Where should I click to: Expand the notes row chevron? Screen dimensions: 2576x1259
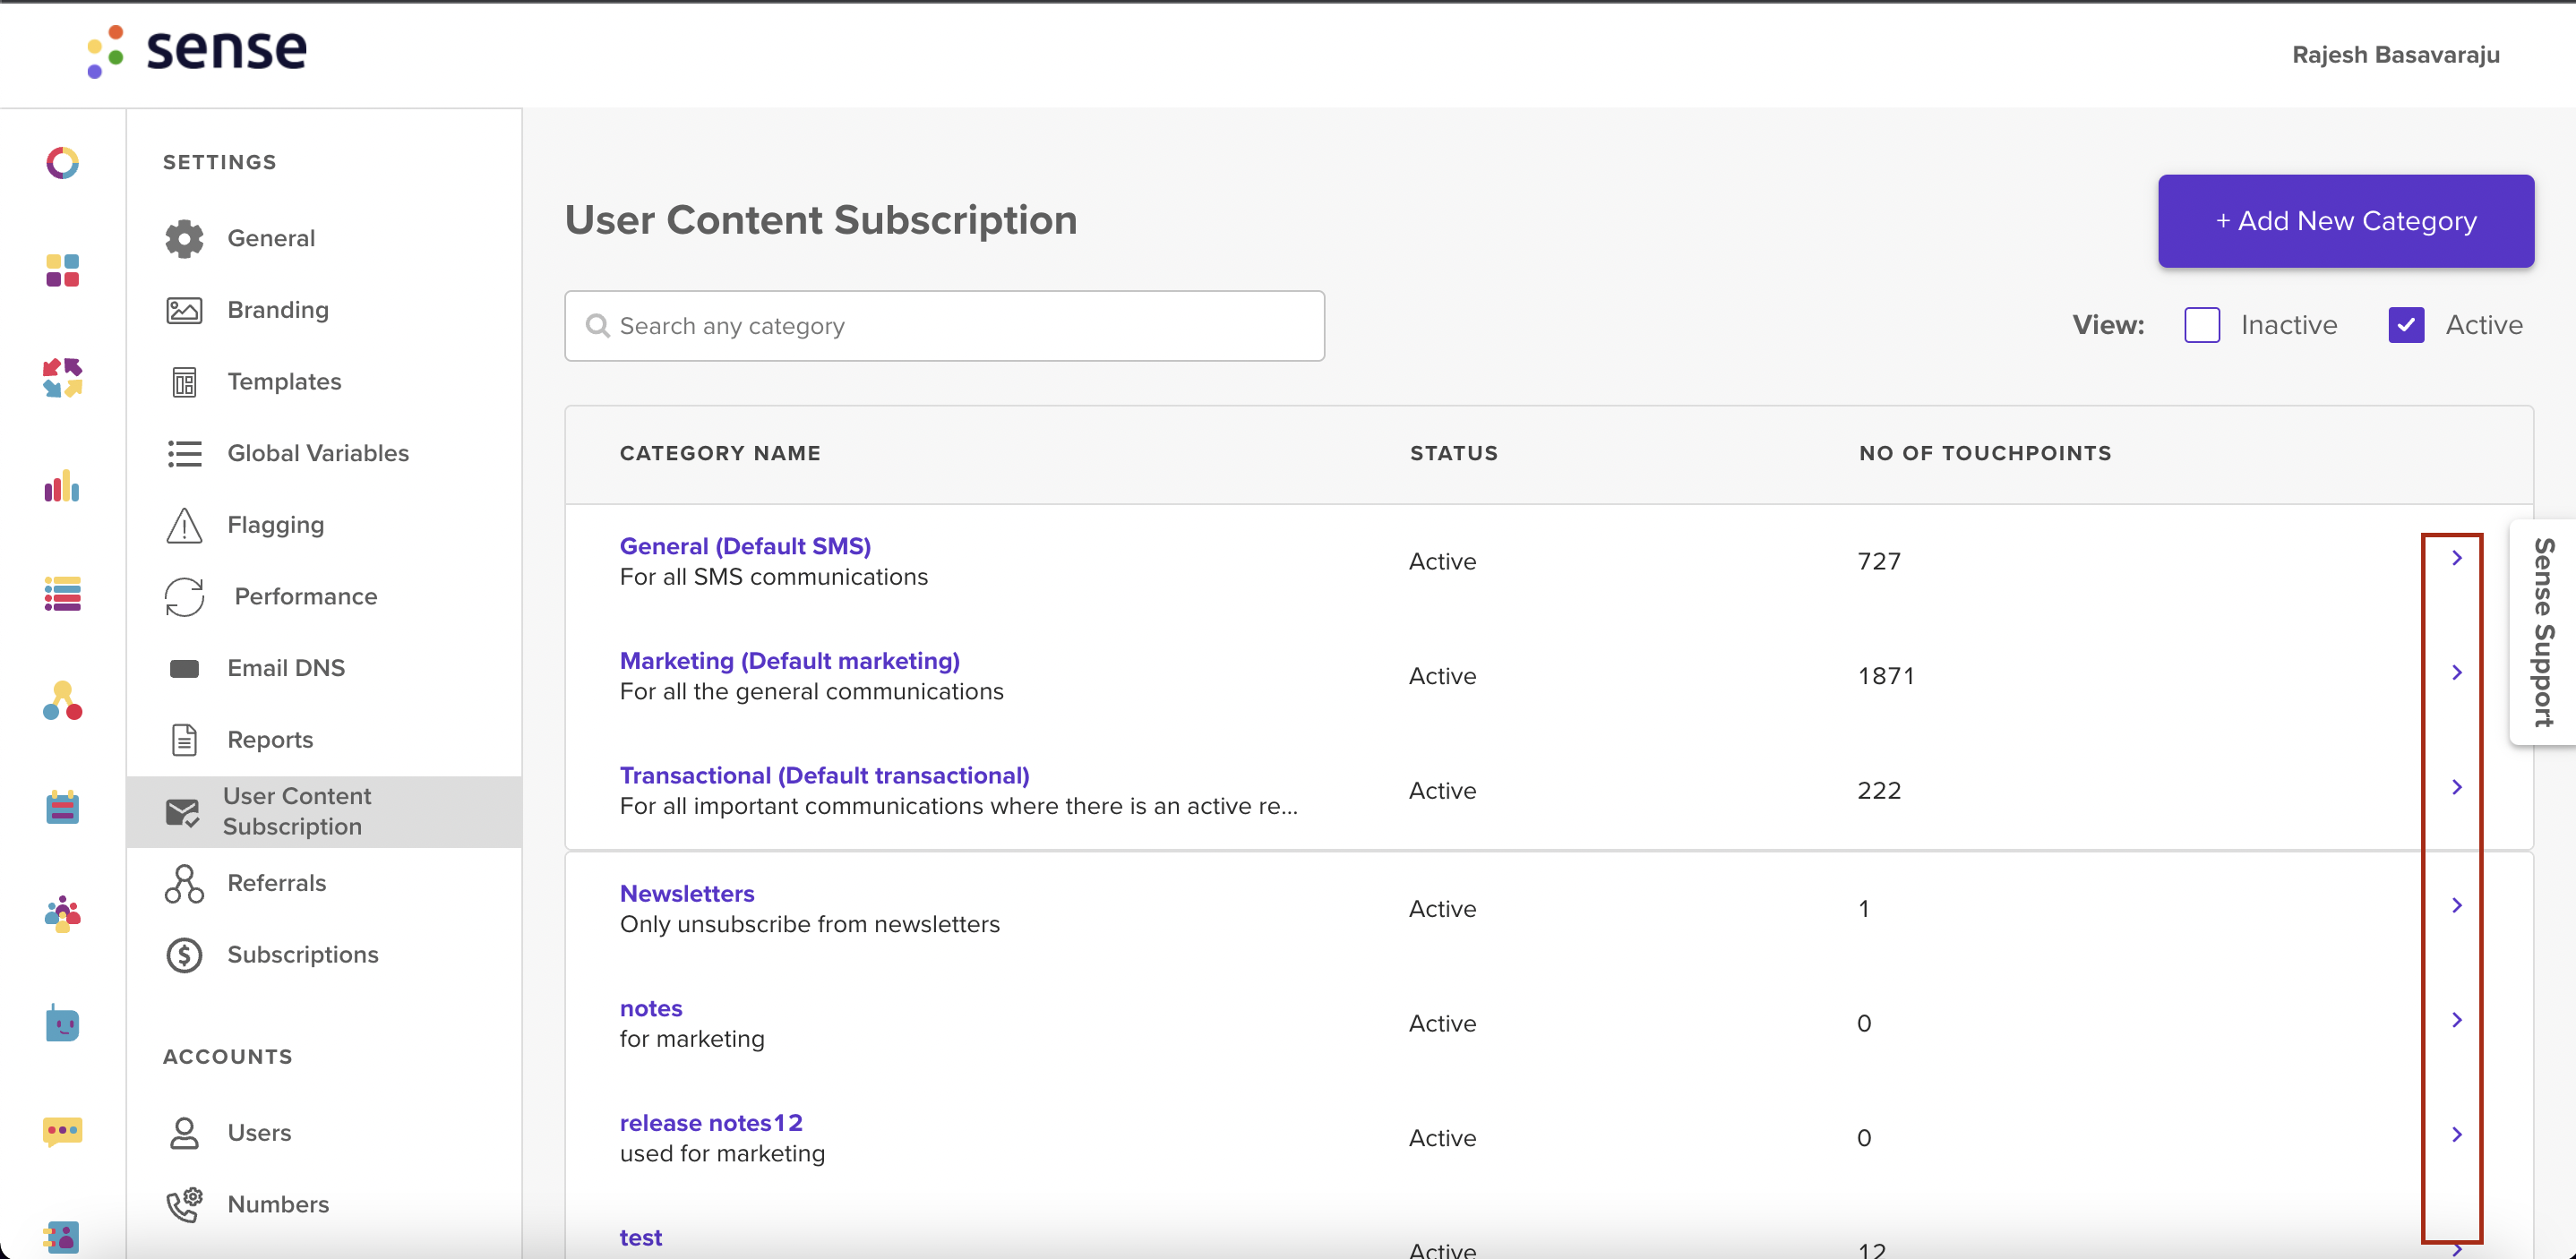[2457, 1020]
